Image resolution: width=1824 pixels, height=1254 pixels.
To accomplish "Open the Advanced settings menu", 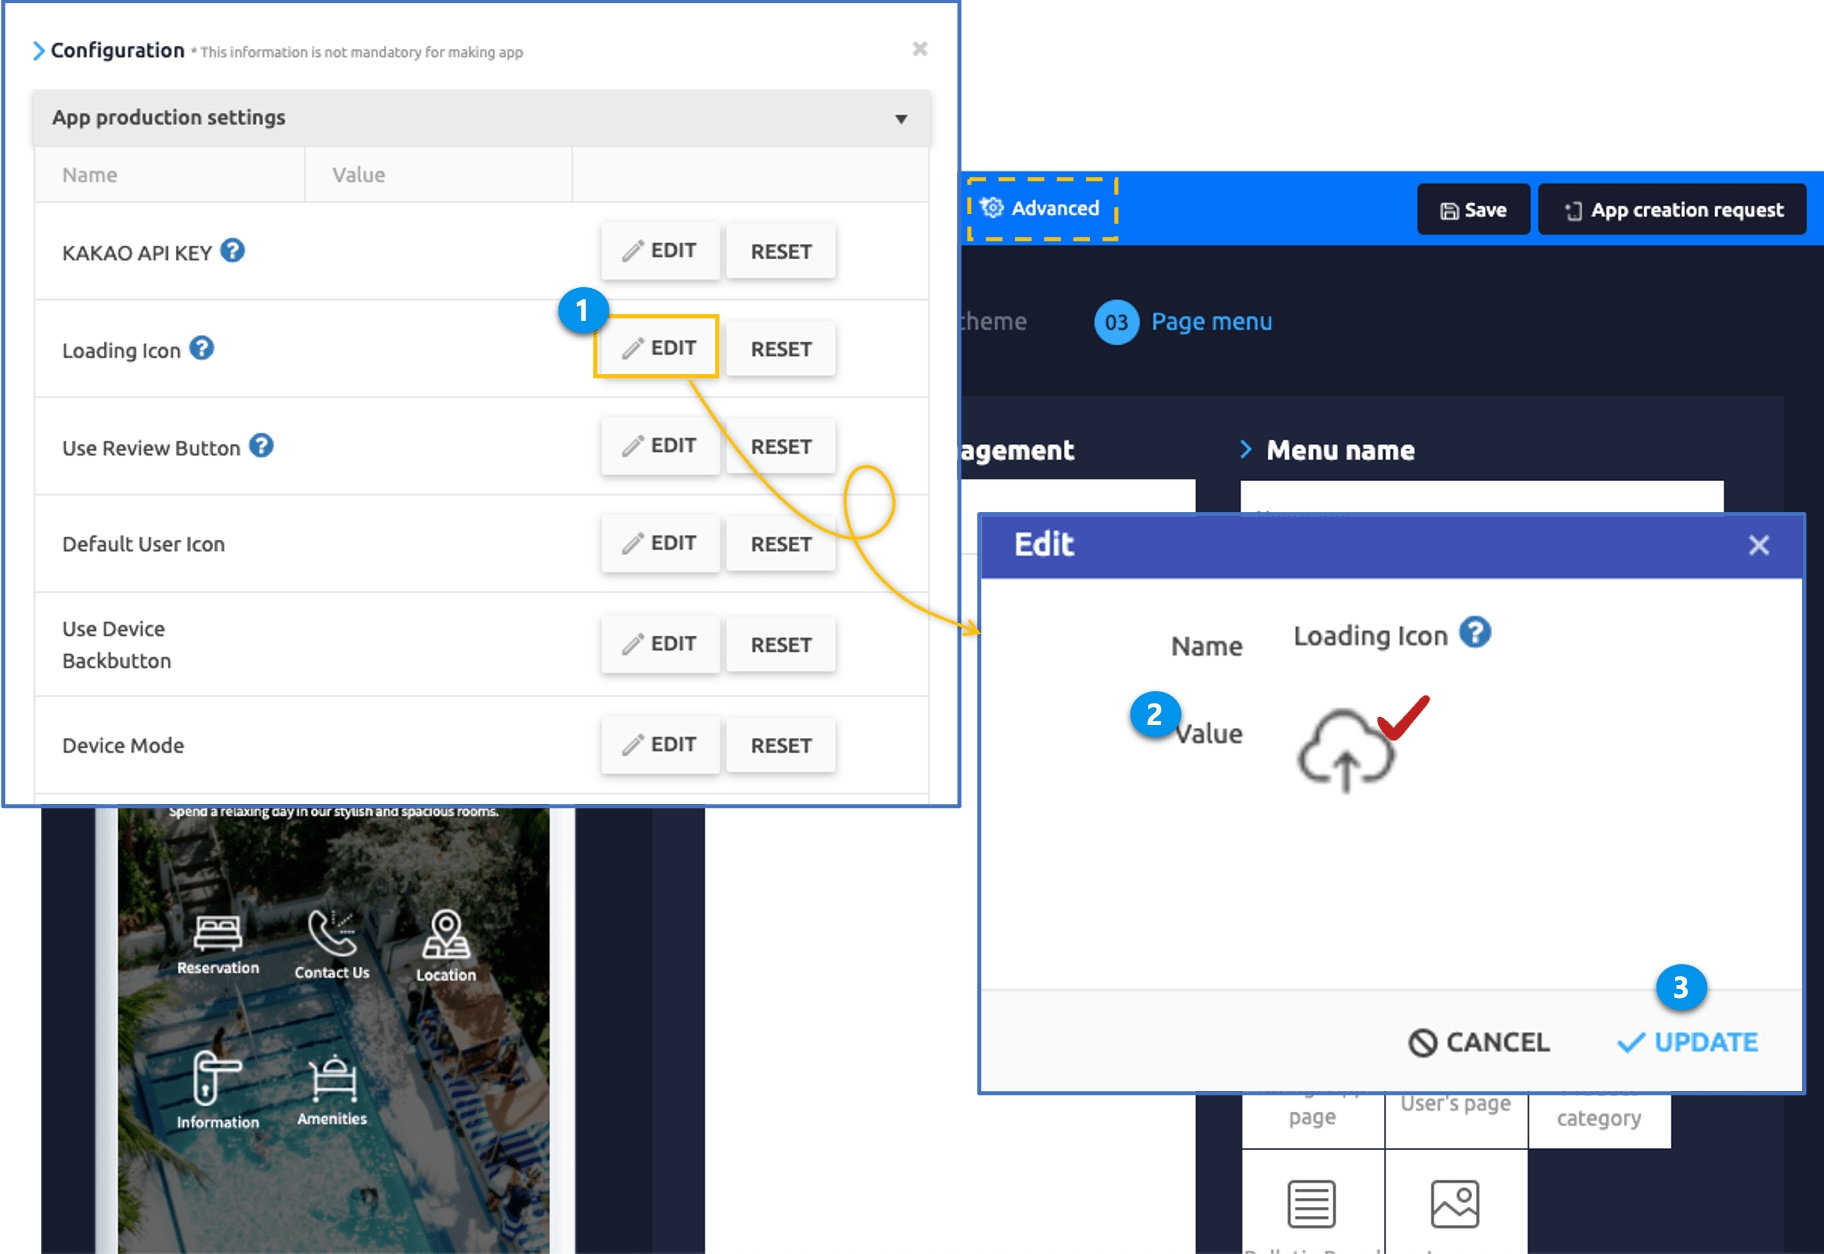I will pyautogui.click(x=1042, y=209).
